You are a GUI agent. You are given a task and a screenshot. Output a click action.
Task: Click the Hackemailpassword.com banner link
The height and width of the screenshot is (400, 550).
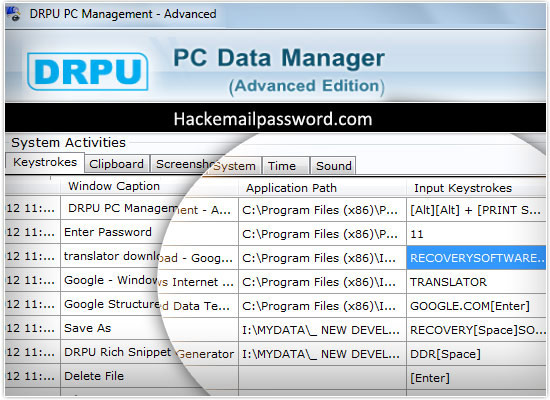pos(273,119)
